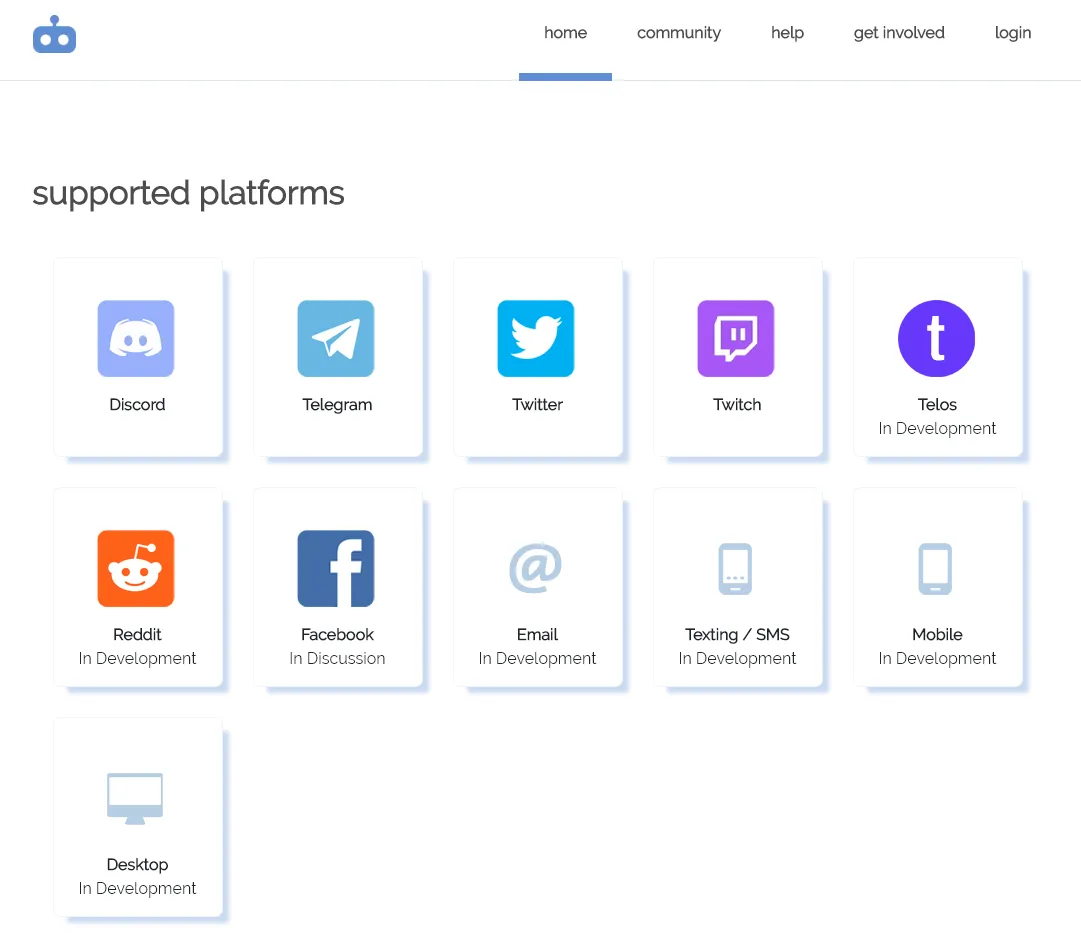
Task: Navigate to get involved
Action: 899,32
